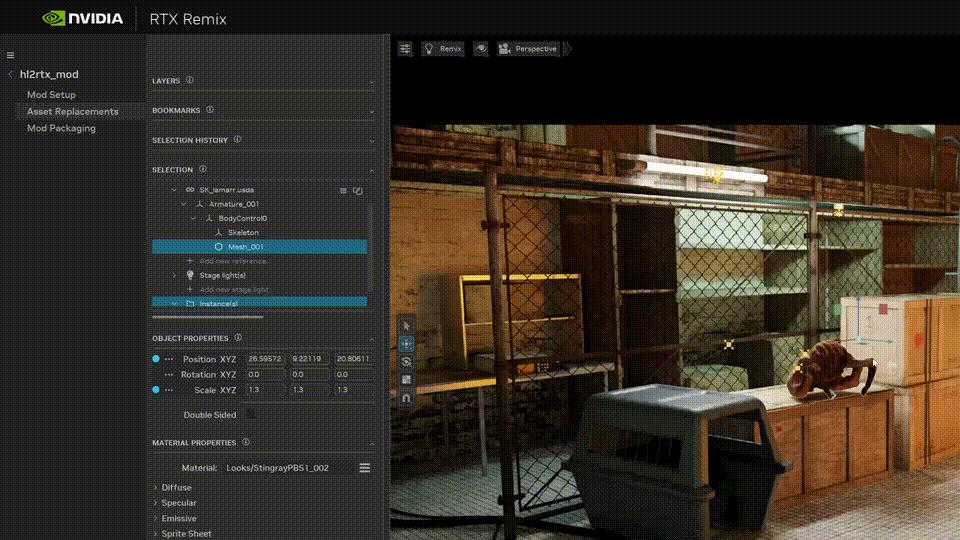Click the Position override blue dot
960x540 pixels.
coord(156,359)
